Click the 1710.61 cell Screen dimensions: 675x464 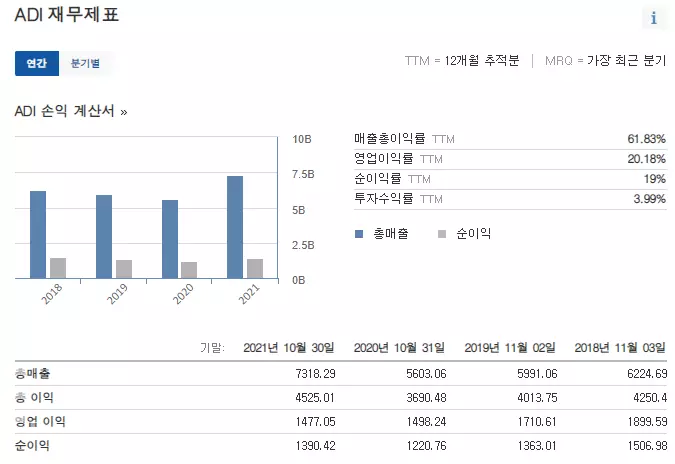pyautogui.click(x=537, y=422)
